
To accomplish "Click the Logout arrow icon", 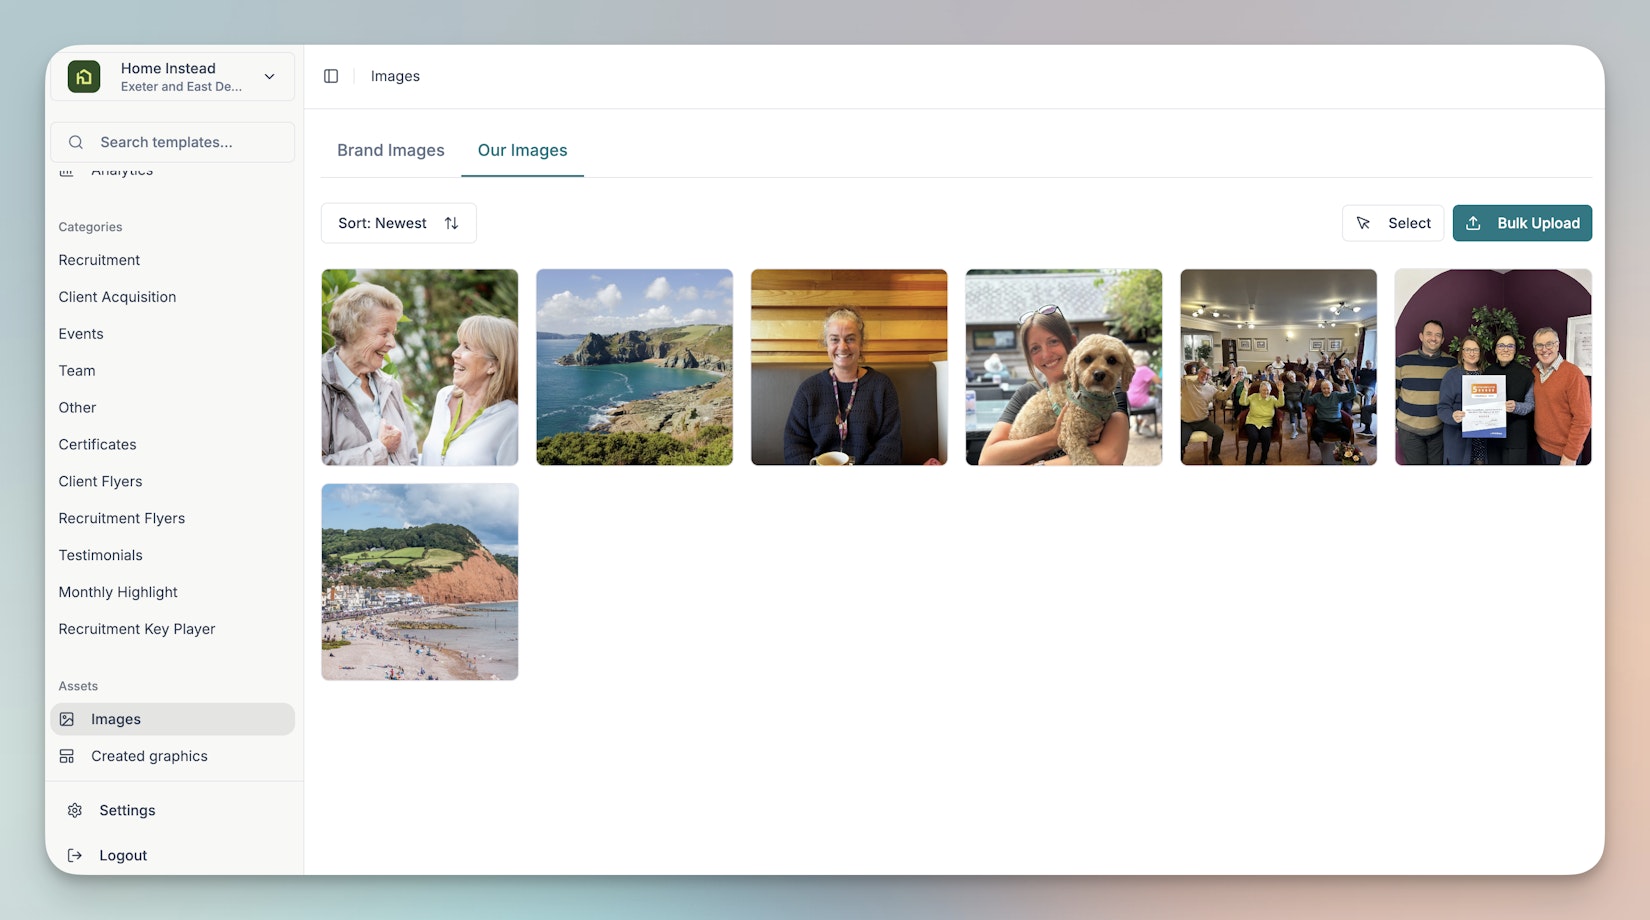I will [75, 855].
